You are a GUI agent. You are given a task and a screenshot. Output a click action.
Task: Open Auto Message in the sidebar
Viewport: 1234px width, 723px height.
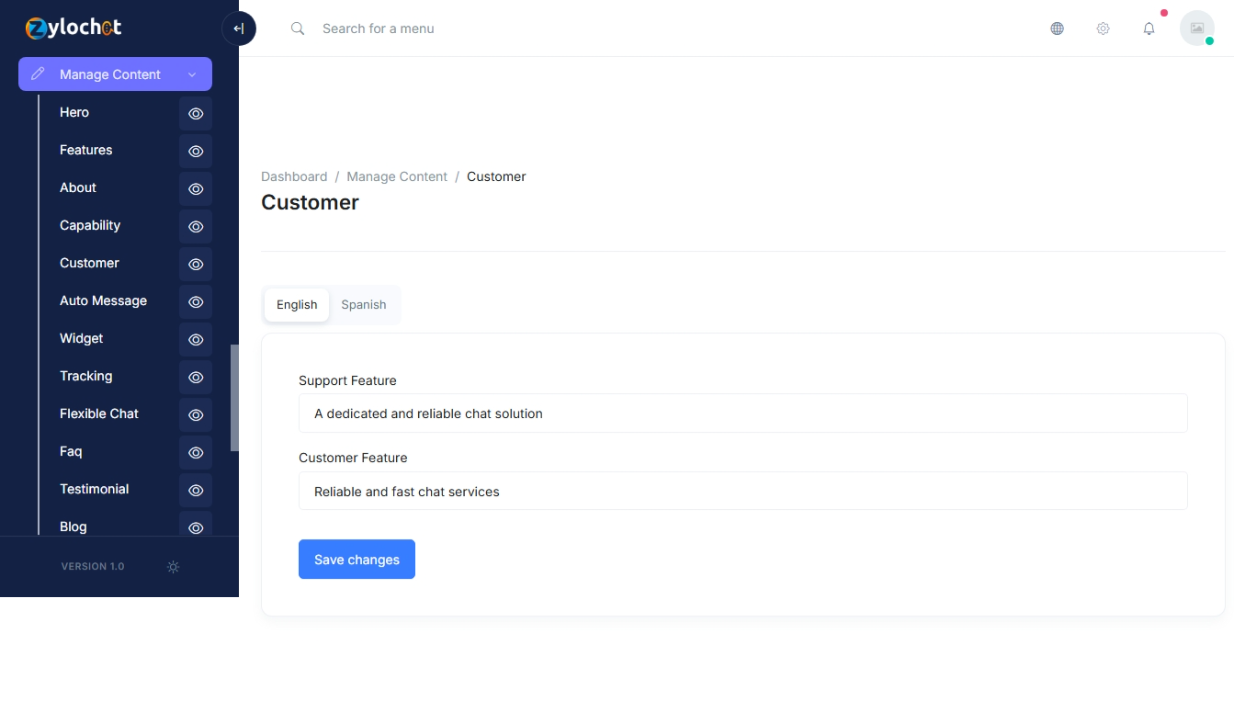(103, 301)
